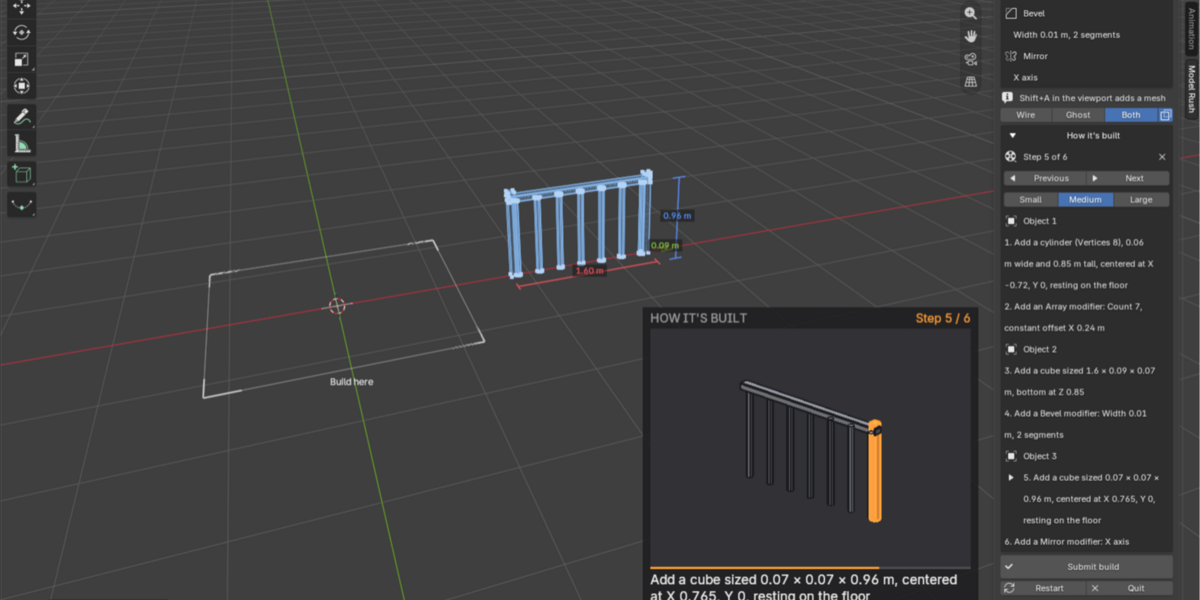1200x600 pixels.
Task: Click Submit build
Action: 1087,567
